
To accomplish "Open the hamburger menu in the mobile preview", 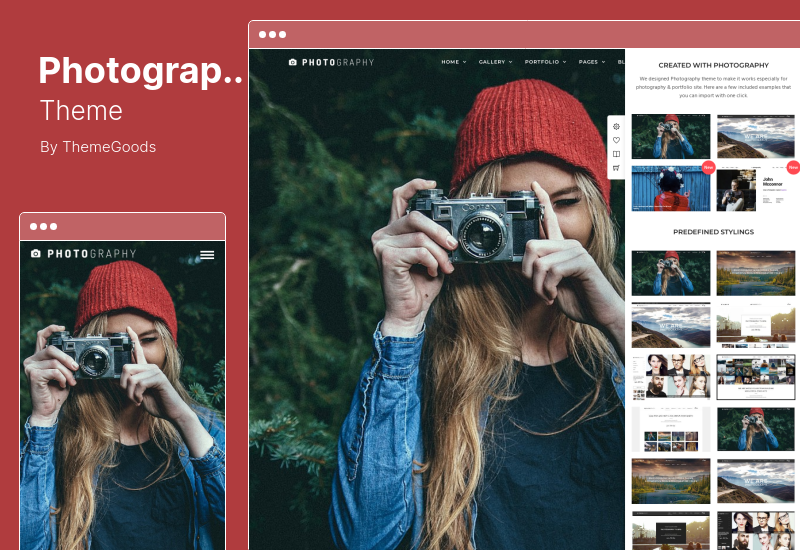I will pos(207,255).
